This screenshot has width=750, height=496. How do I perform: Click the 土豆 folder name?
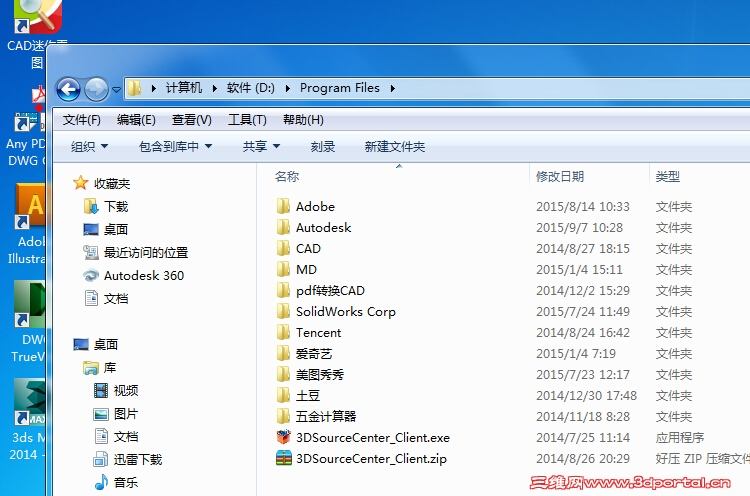point(308,396)
